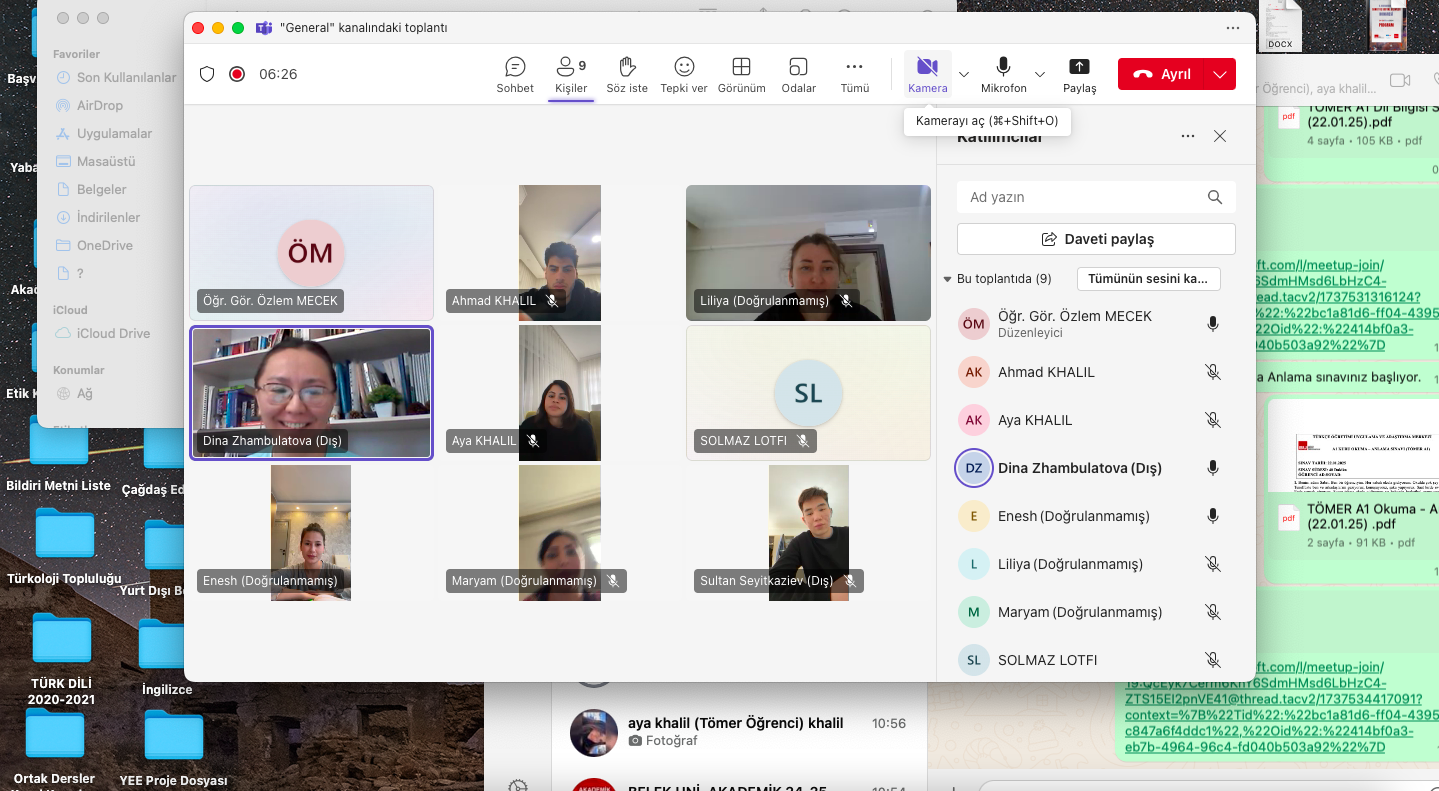Turn on the Kamera
The width and height of the screenshot is (1439, 791).
pyautogui.click(x=927, y=74)
